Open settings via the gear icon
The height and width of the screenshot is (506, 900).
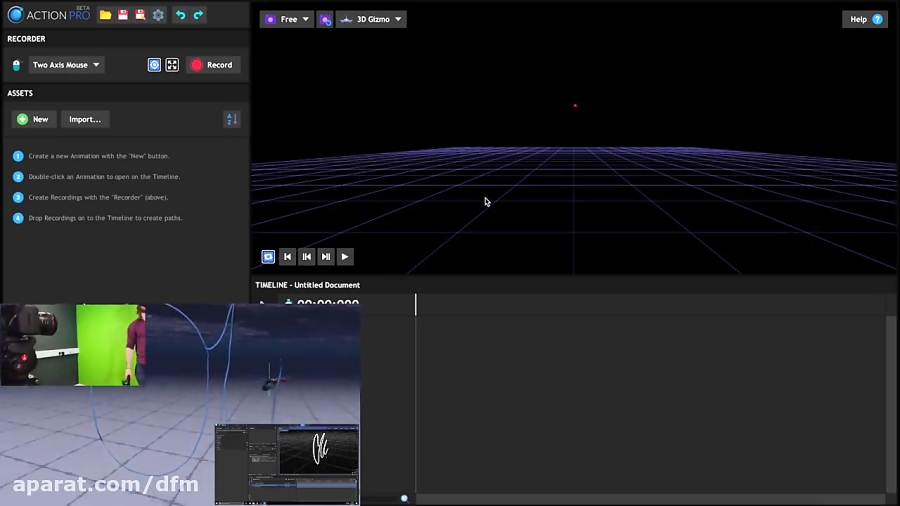[x=158, y=15]
